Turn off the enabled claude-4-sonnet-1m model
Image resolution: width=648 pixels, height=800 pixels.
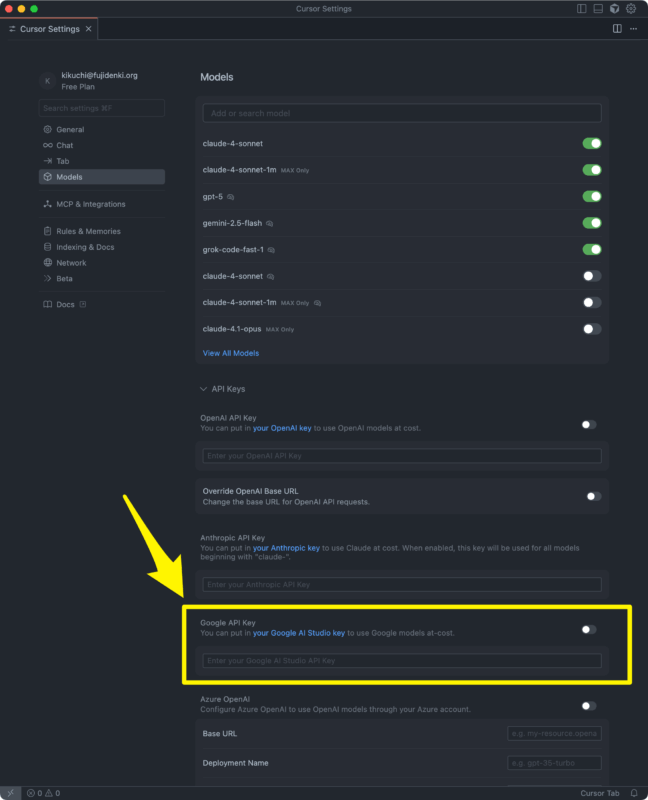coord(592,170)
